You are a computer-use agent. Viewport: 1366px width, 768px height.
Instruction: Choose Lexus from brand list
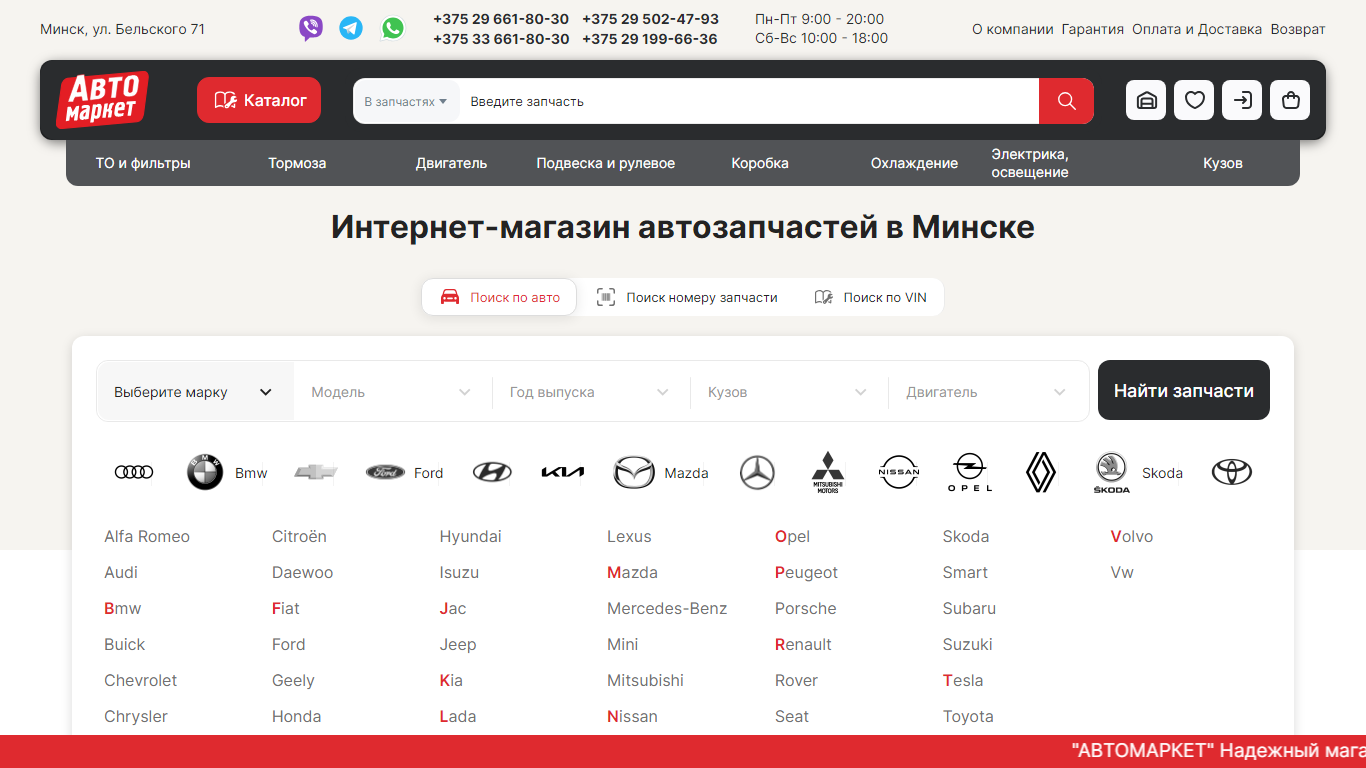point(629,536)
